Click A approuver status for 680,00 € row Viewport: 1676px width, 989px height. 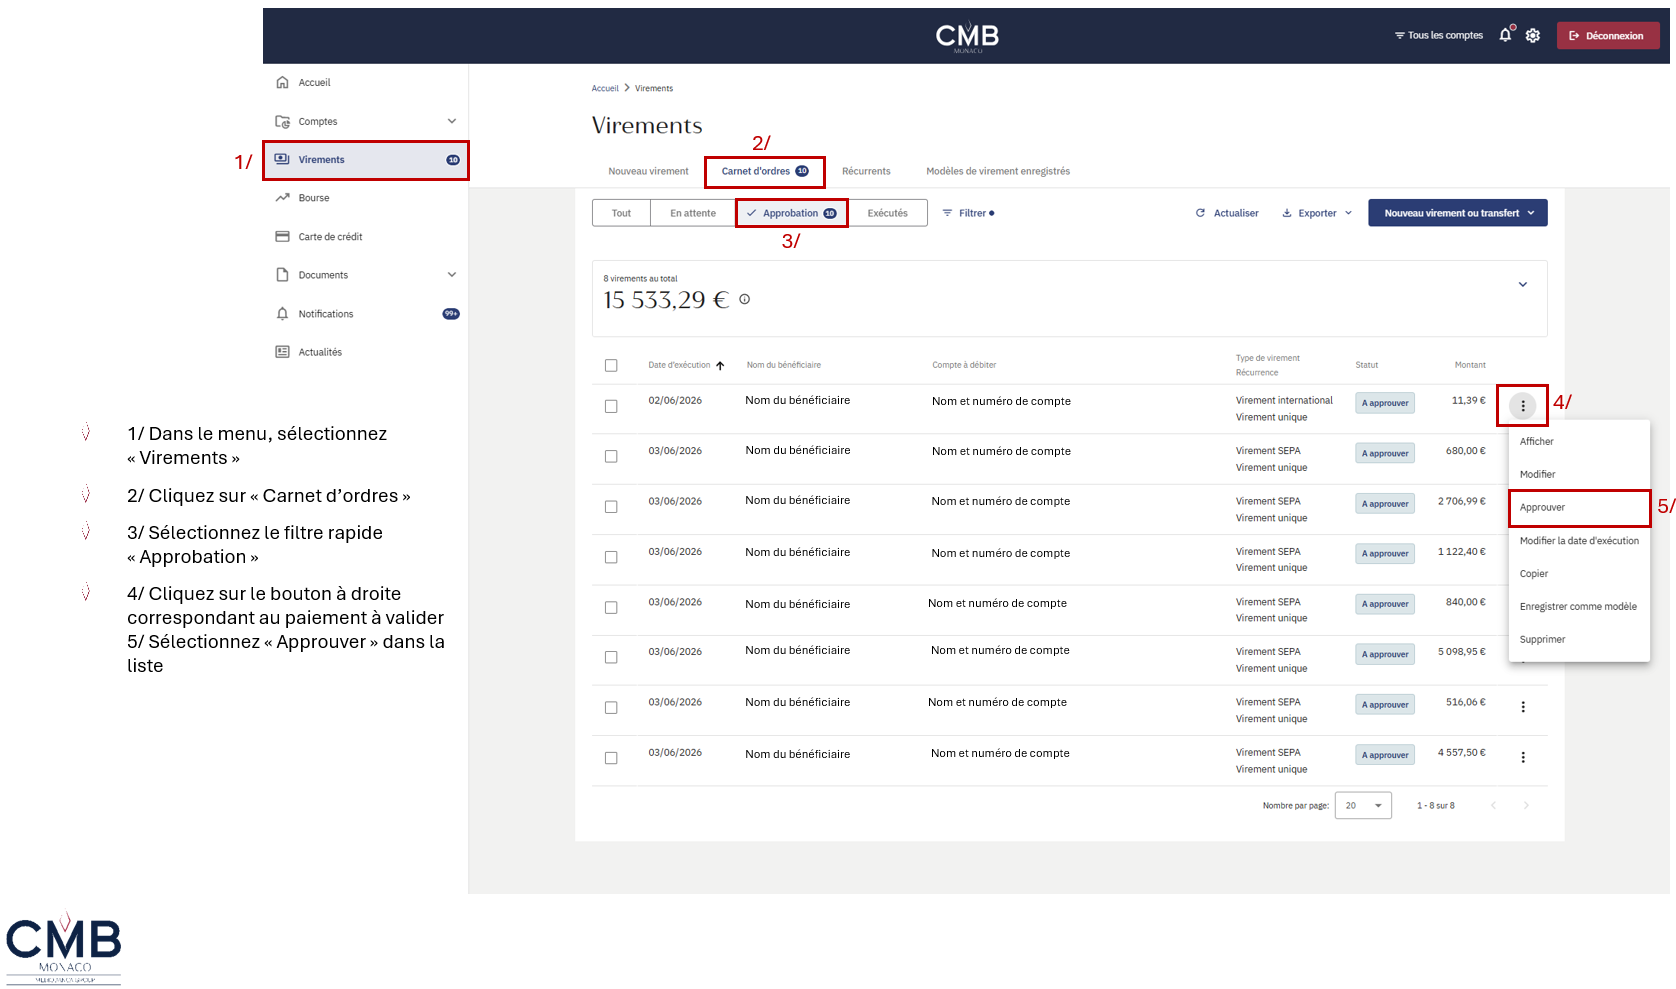coord(1385,453)
